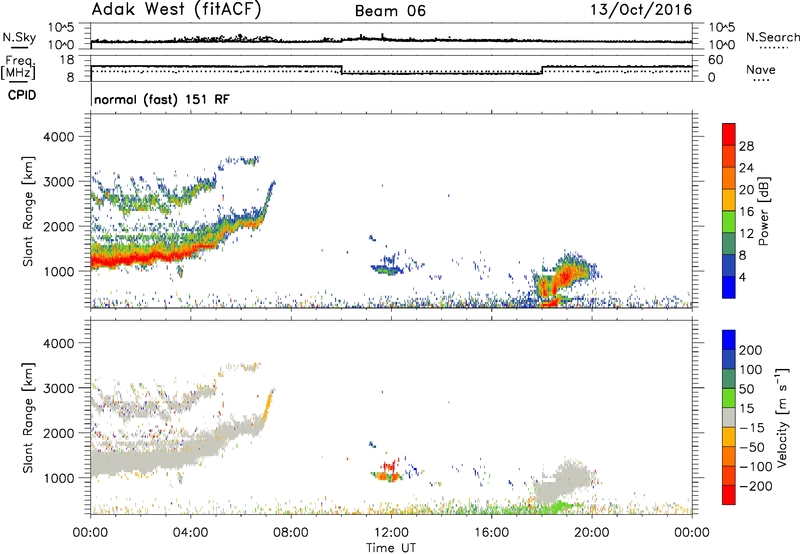This screenshot has width=800, height=554.
Task: Click the 'Time UT' axis label
Action: pyautogui.click(x=391, y=548)
